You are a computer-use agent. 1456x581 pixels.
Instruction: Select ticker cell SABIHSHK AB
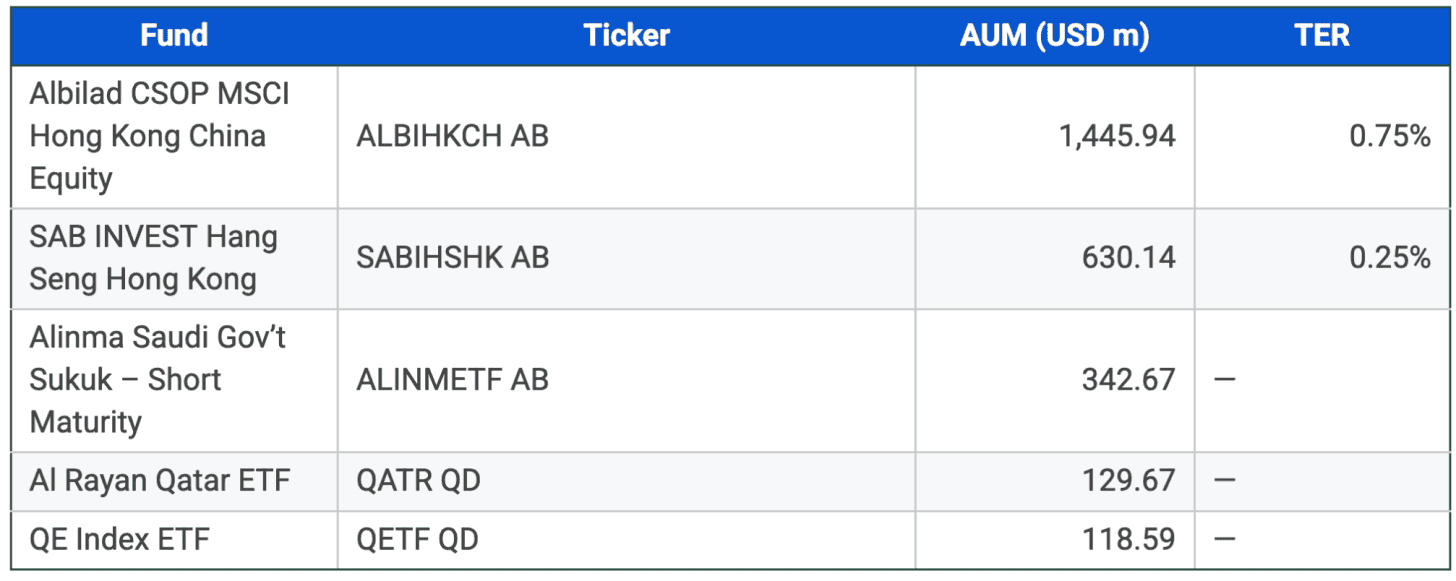[452, 258]
